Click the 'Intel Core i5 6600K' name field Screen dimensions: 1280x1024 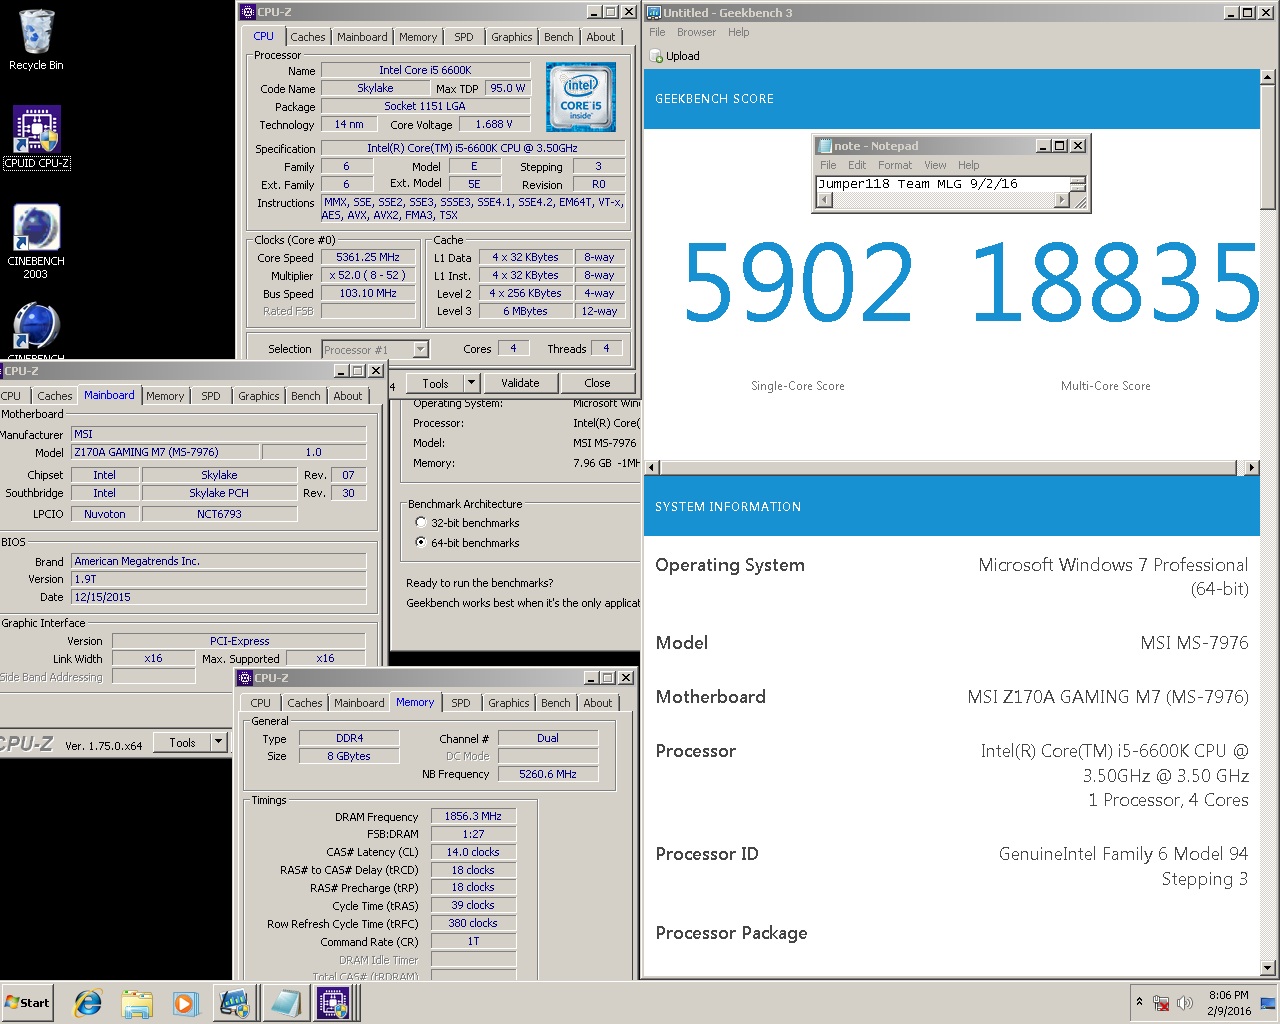(425, 70)
